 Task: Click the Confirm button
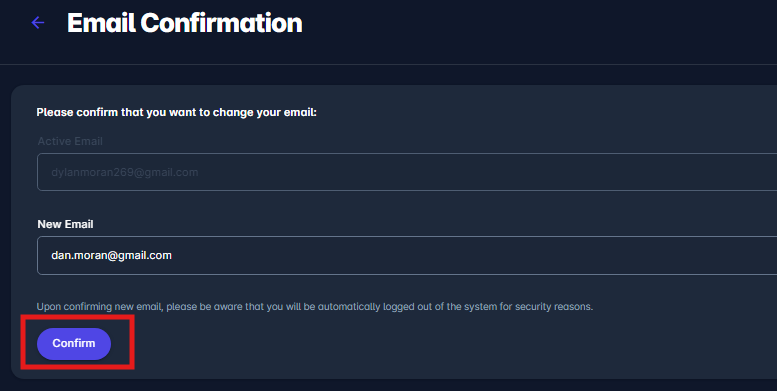pos(74,343)
